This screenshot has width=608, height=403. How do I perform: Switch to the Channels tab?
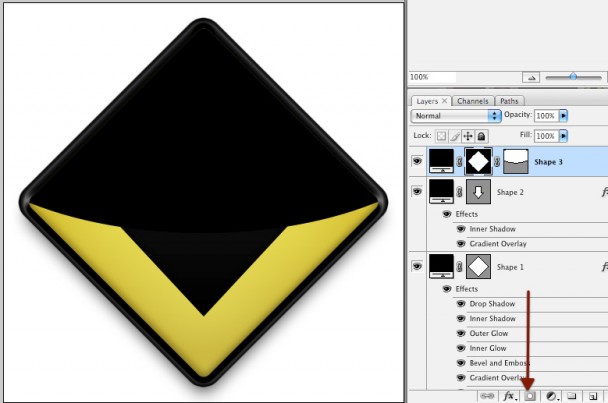click(473, 101)
